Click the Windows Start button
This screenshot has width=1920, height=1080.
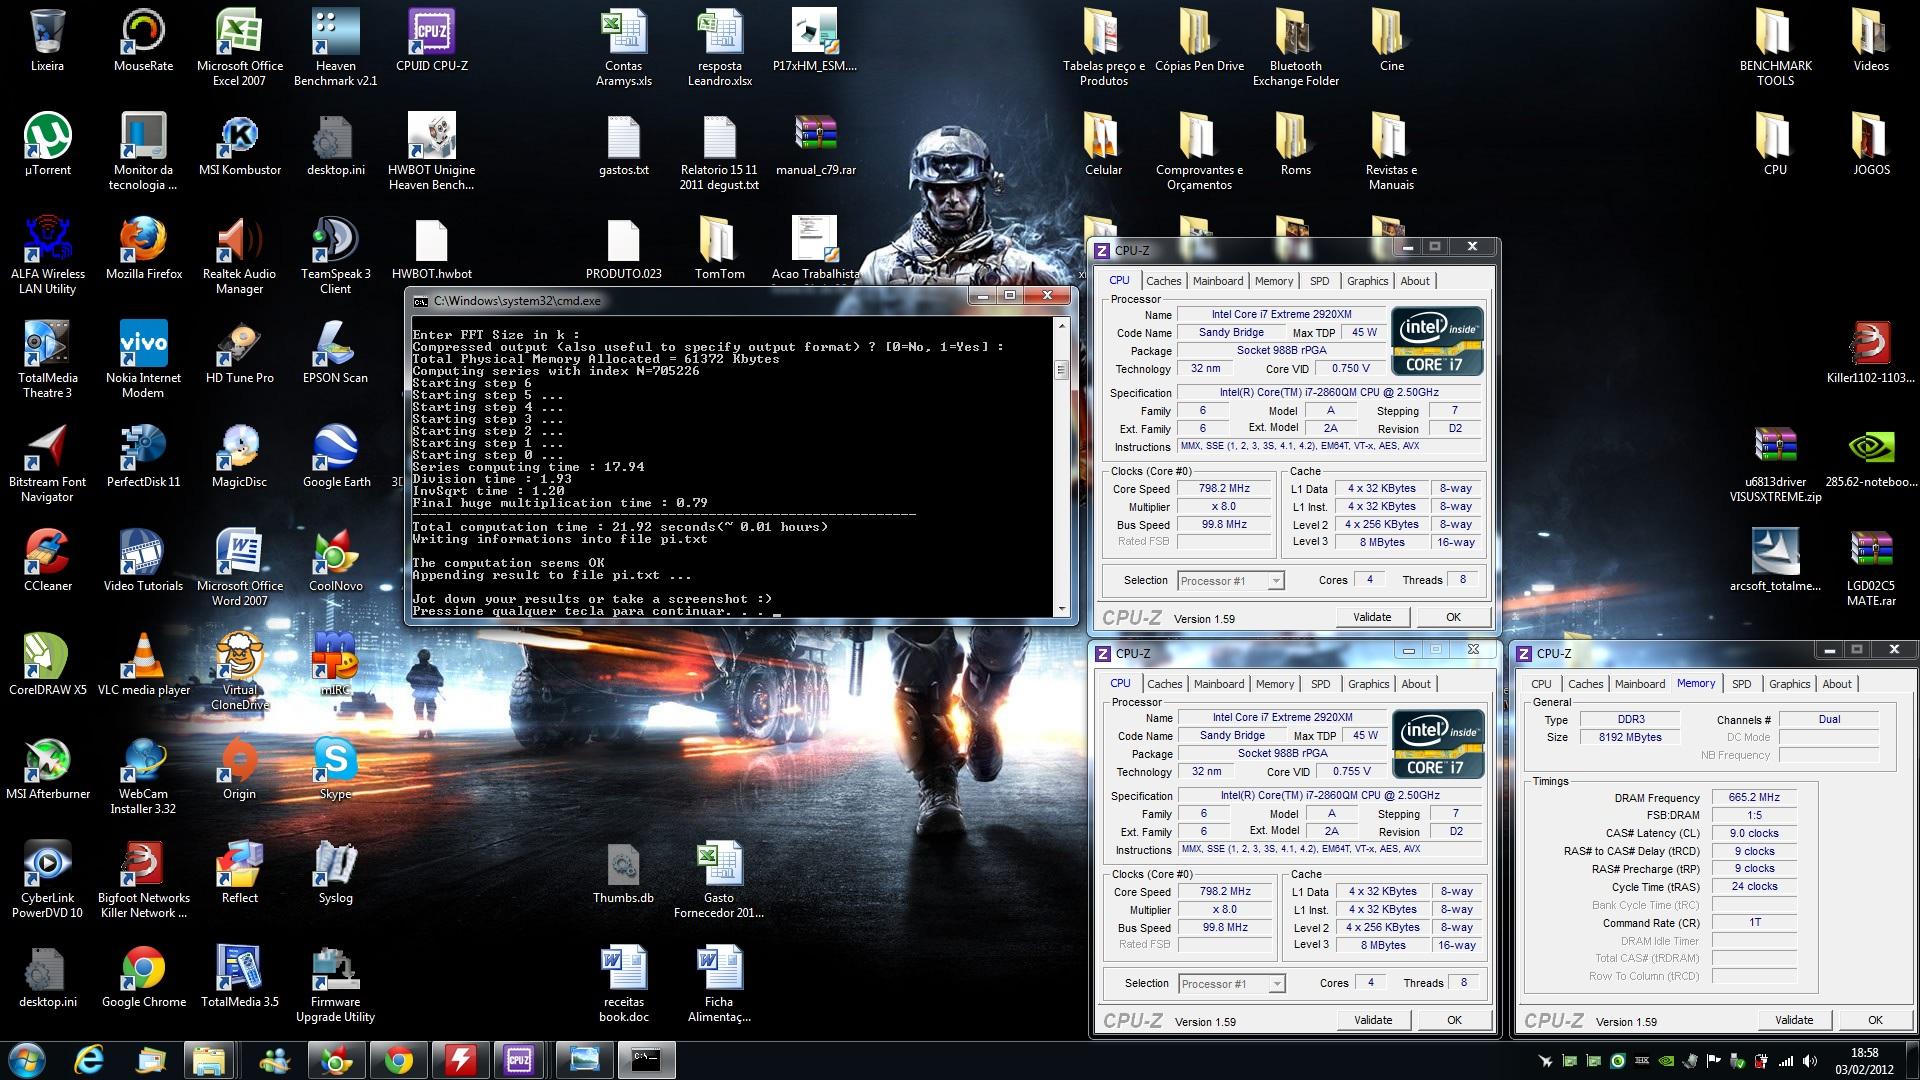click(x=26, y=1060)
